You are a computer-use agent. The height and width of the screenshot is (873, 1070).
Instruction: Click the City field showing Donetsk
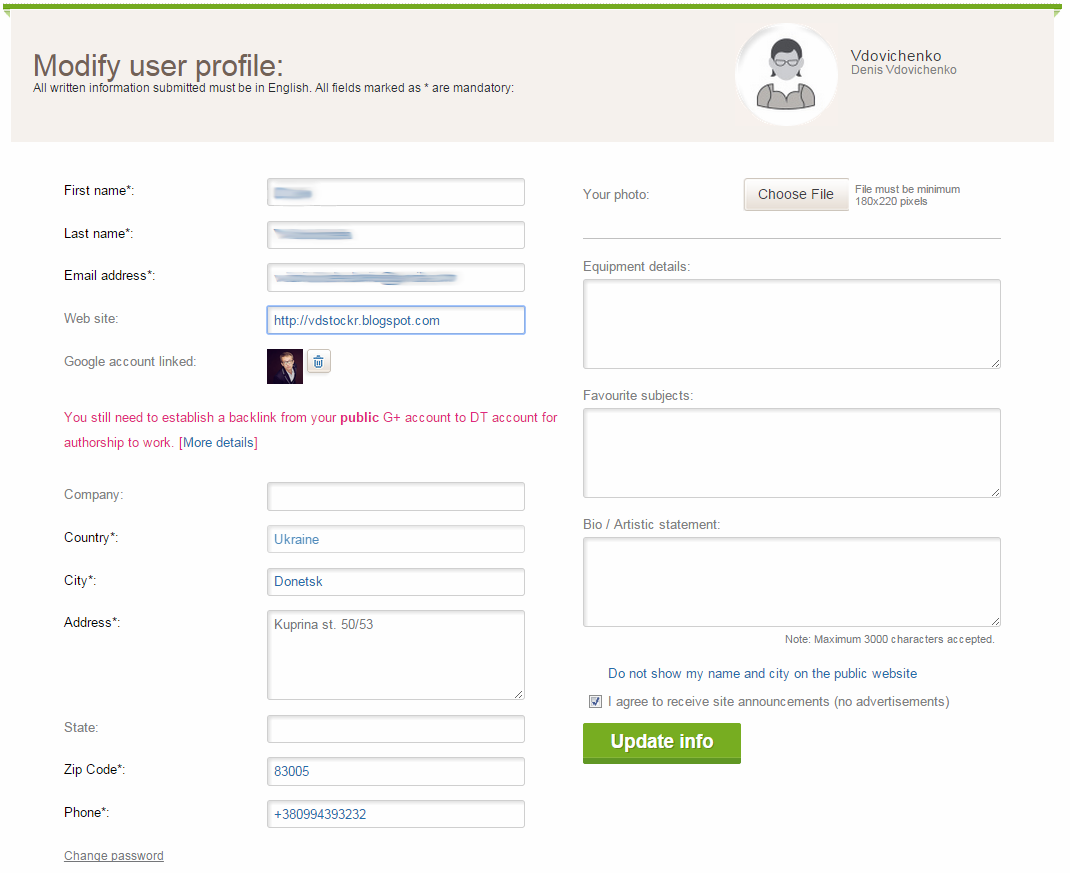click(x=396, y=582)
